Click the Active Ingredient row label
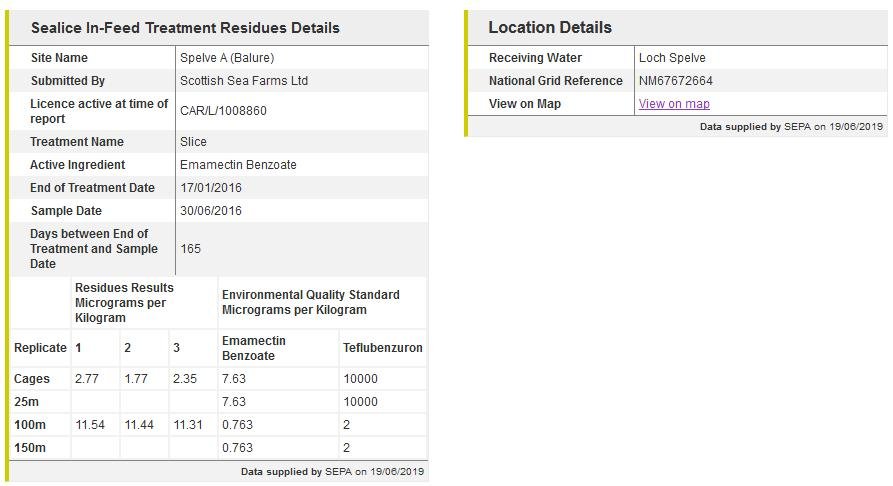Image resolution: width=893 pixels, height=486 pixels. click(x=78, y=165)
